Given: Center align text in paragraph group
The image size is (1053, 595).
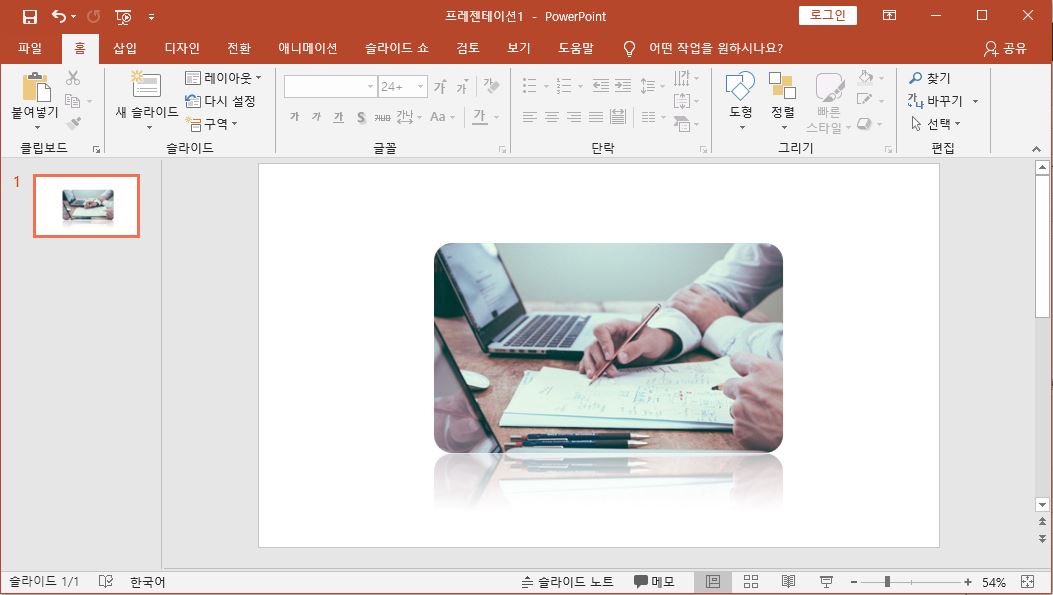Looking at the screenshot, I should click(551, 118).
